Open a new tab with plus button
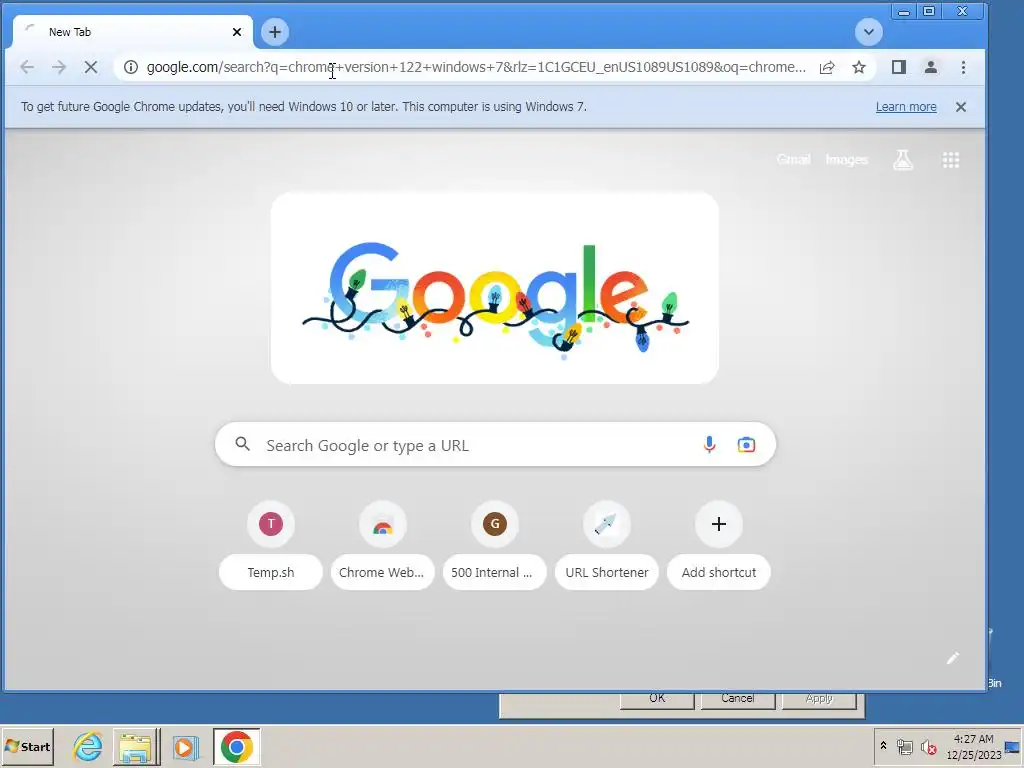This screenshot has height=768, width=1024. click(275, 32)
